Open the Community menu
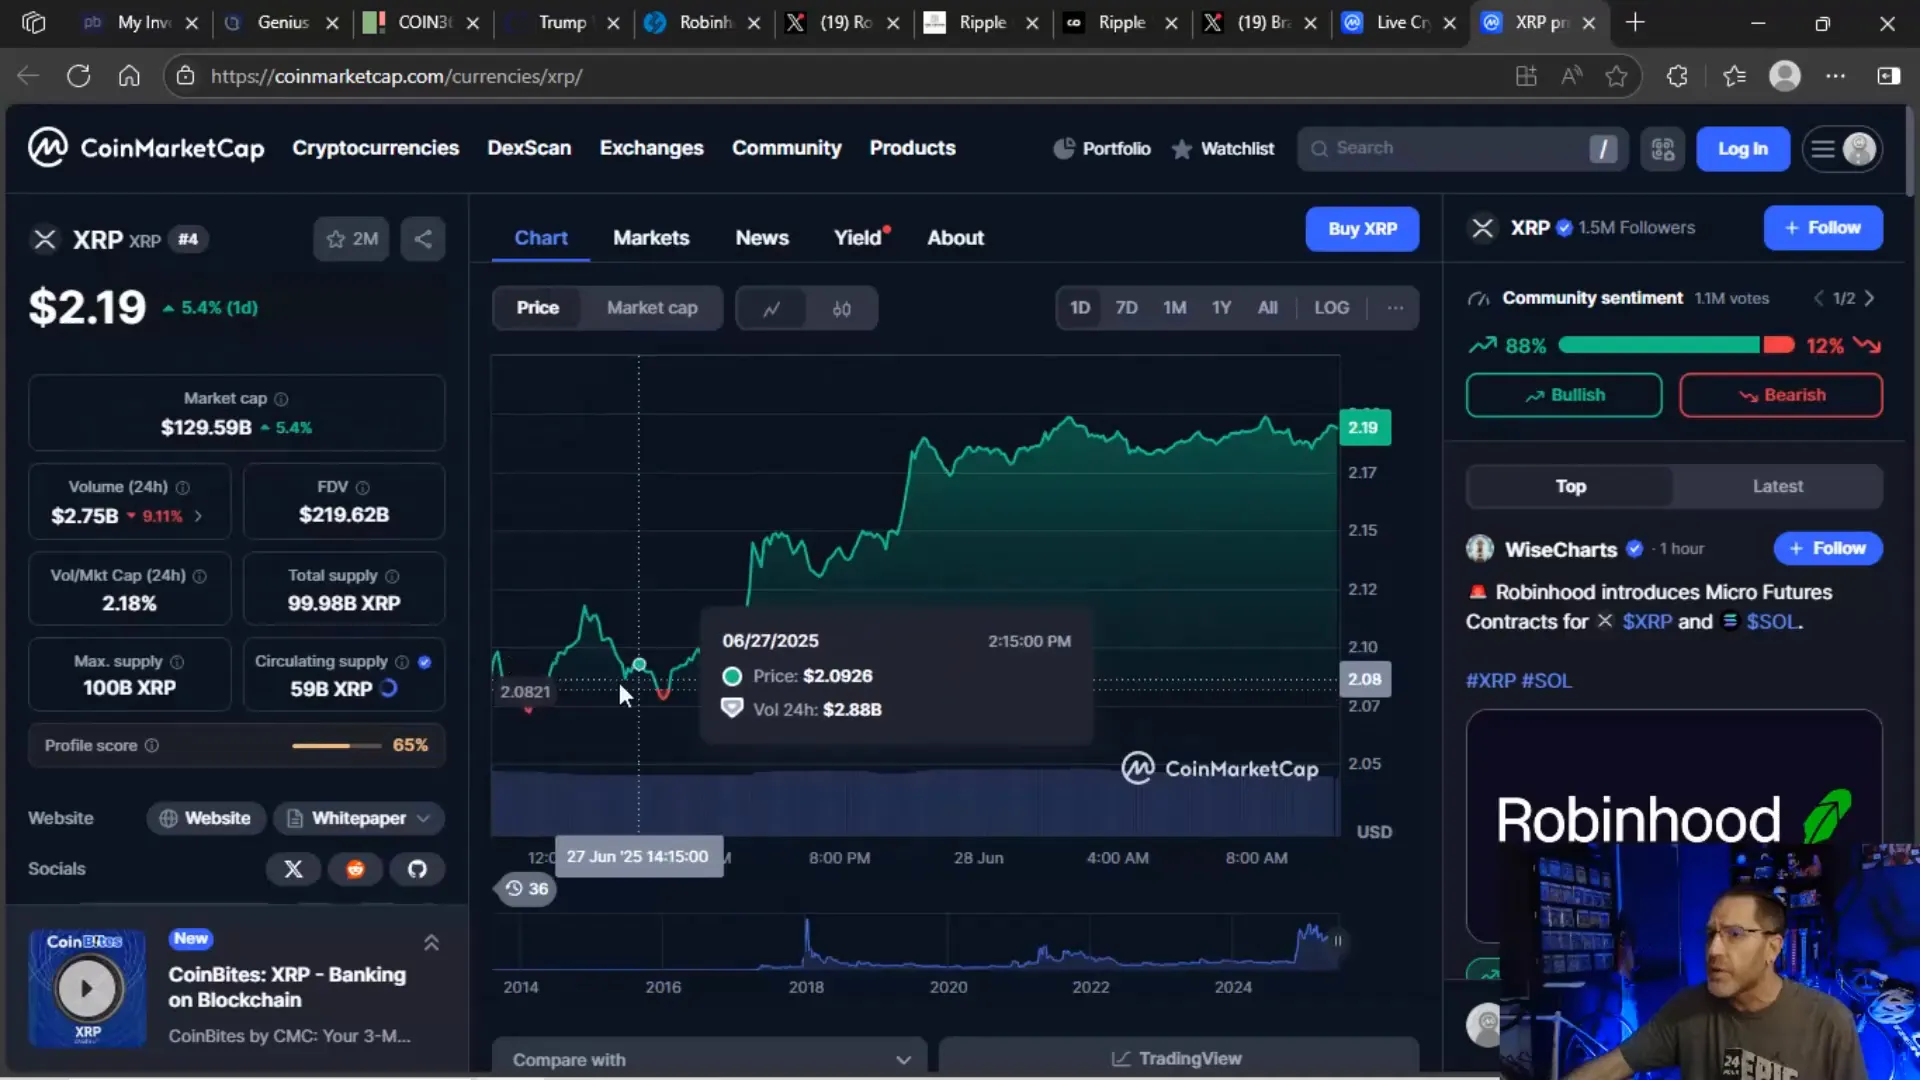This screenshot has height=1080, width=1920. 786,148
